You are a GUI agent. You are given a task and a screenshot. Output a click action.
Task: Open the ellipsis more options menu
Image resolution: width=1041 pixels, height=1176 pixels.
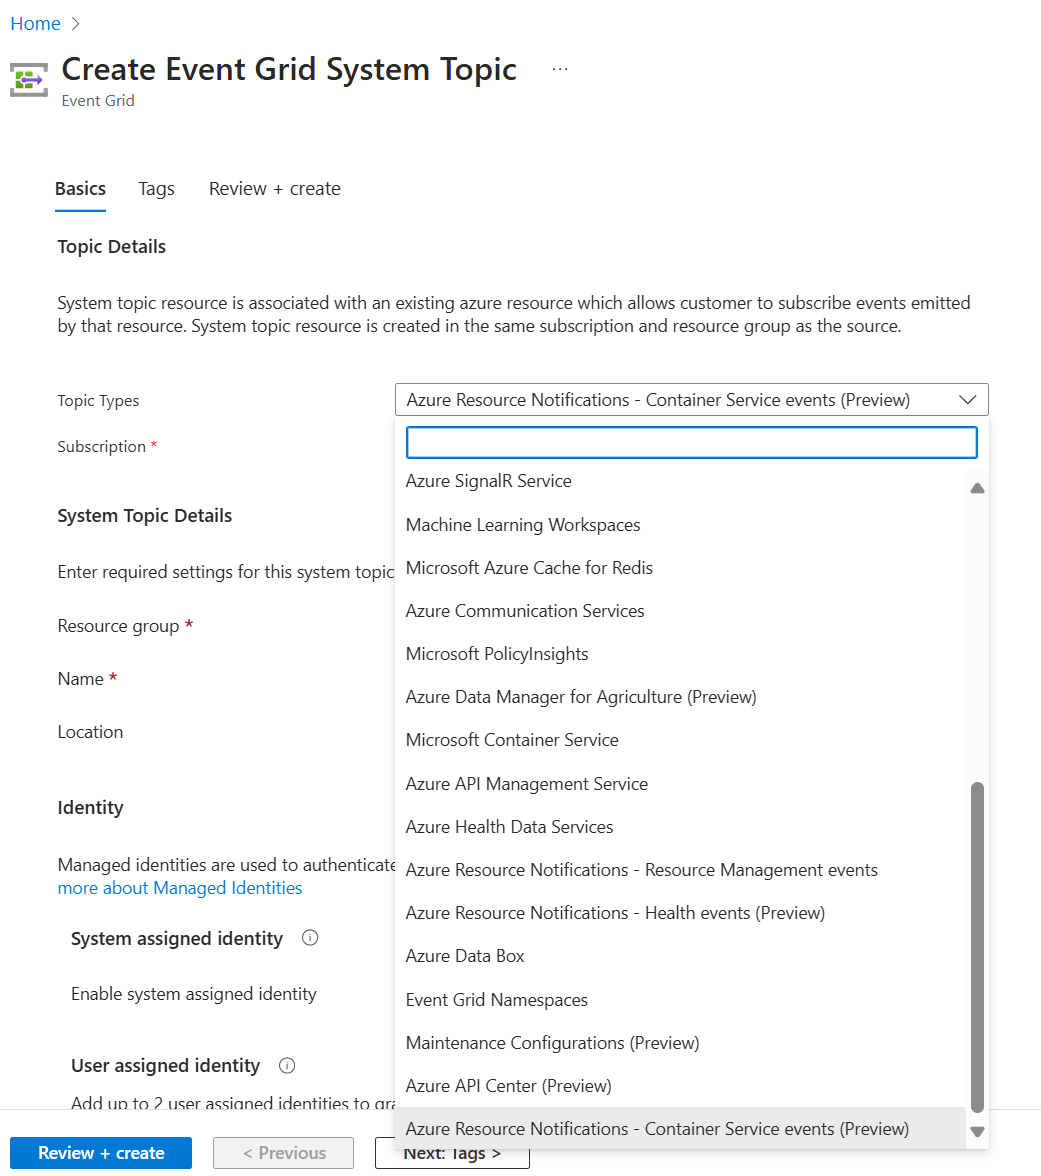(560, 69)
